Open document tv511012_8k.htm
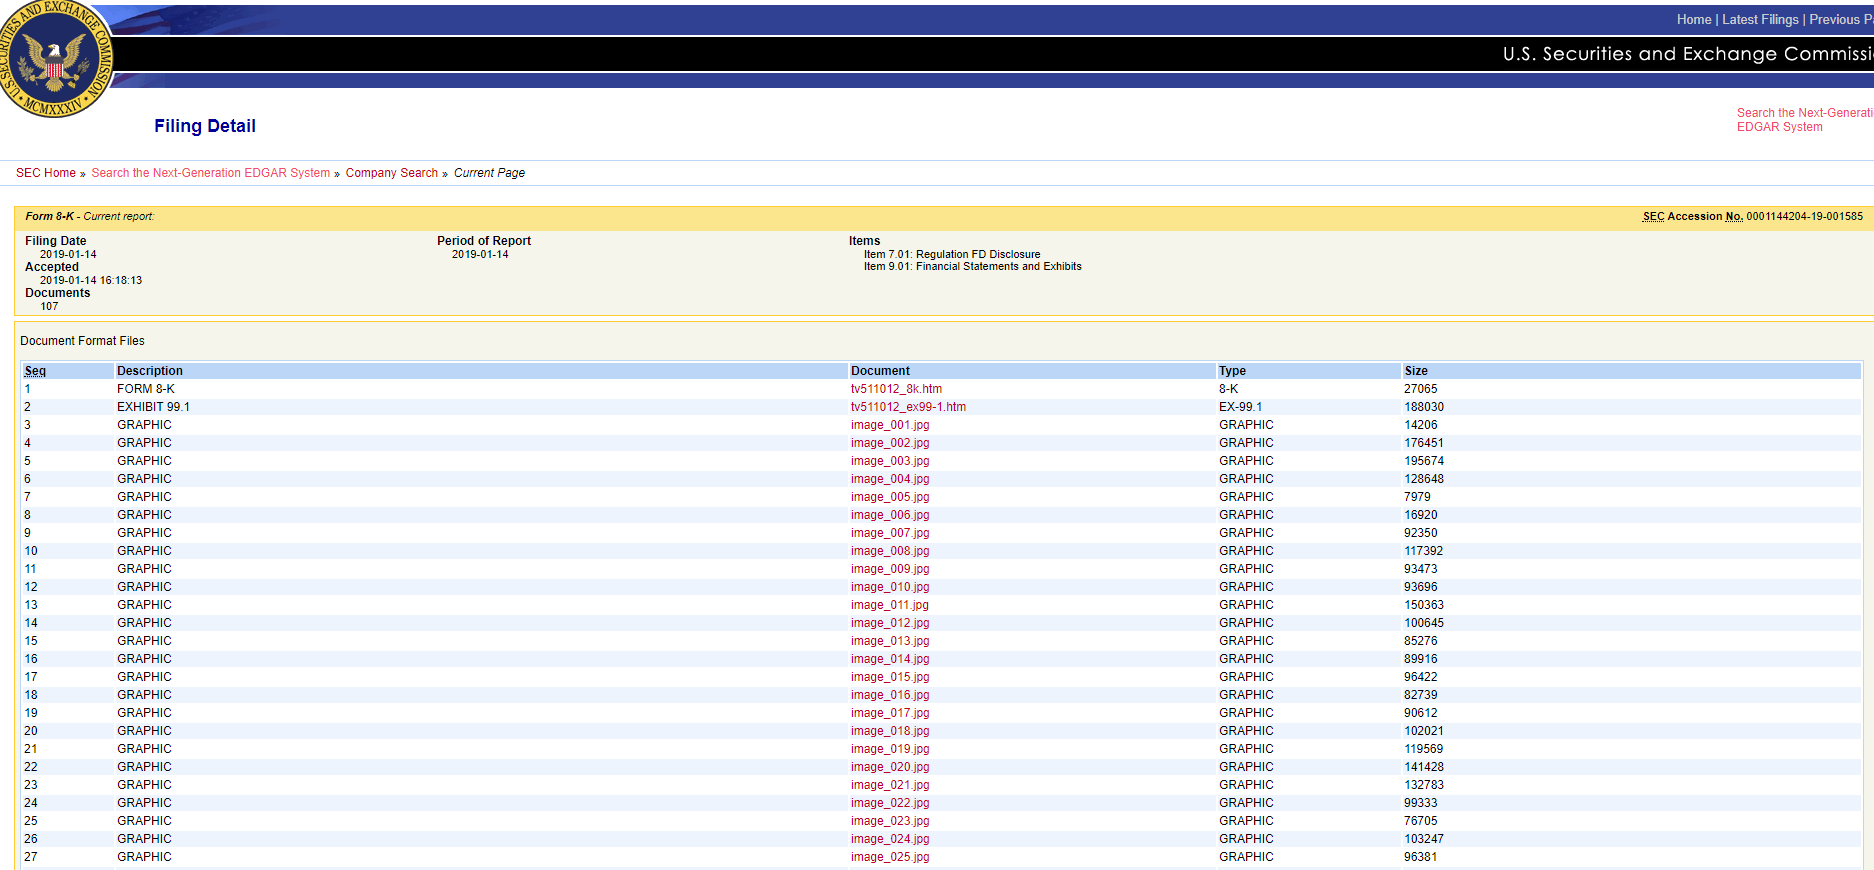 point(896,389)
